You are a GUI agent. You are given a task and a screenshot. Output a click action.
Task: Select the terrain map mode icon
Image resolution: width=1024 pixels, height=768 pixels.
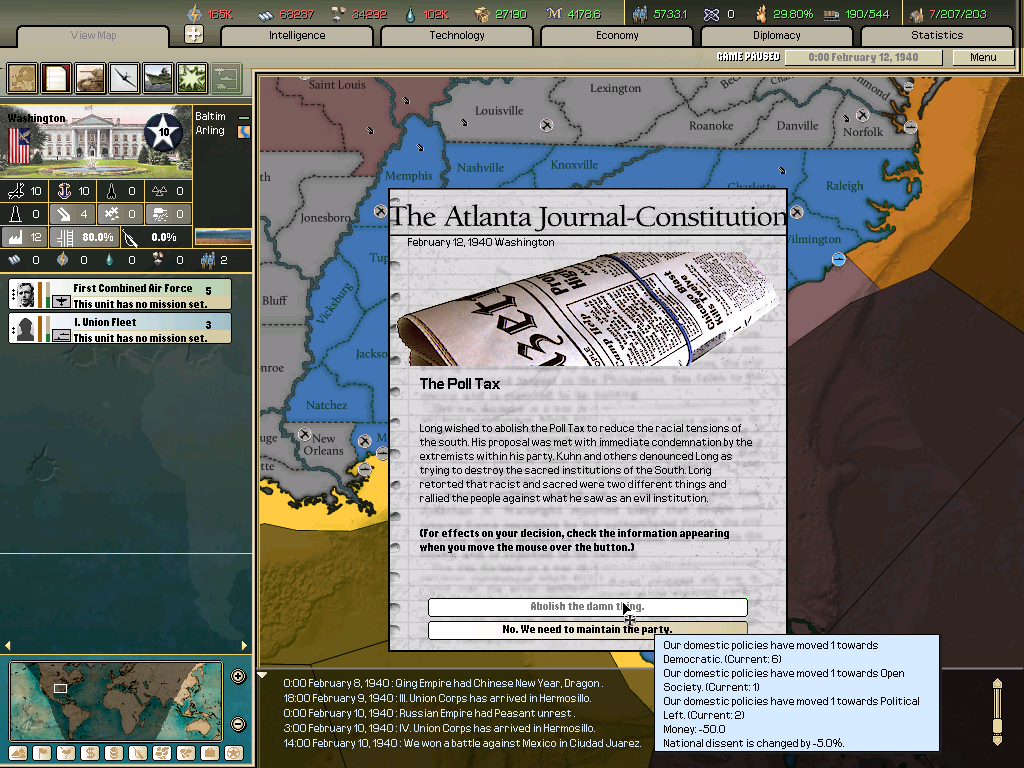[x=17, y=754]
